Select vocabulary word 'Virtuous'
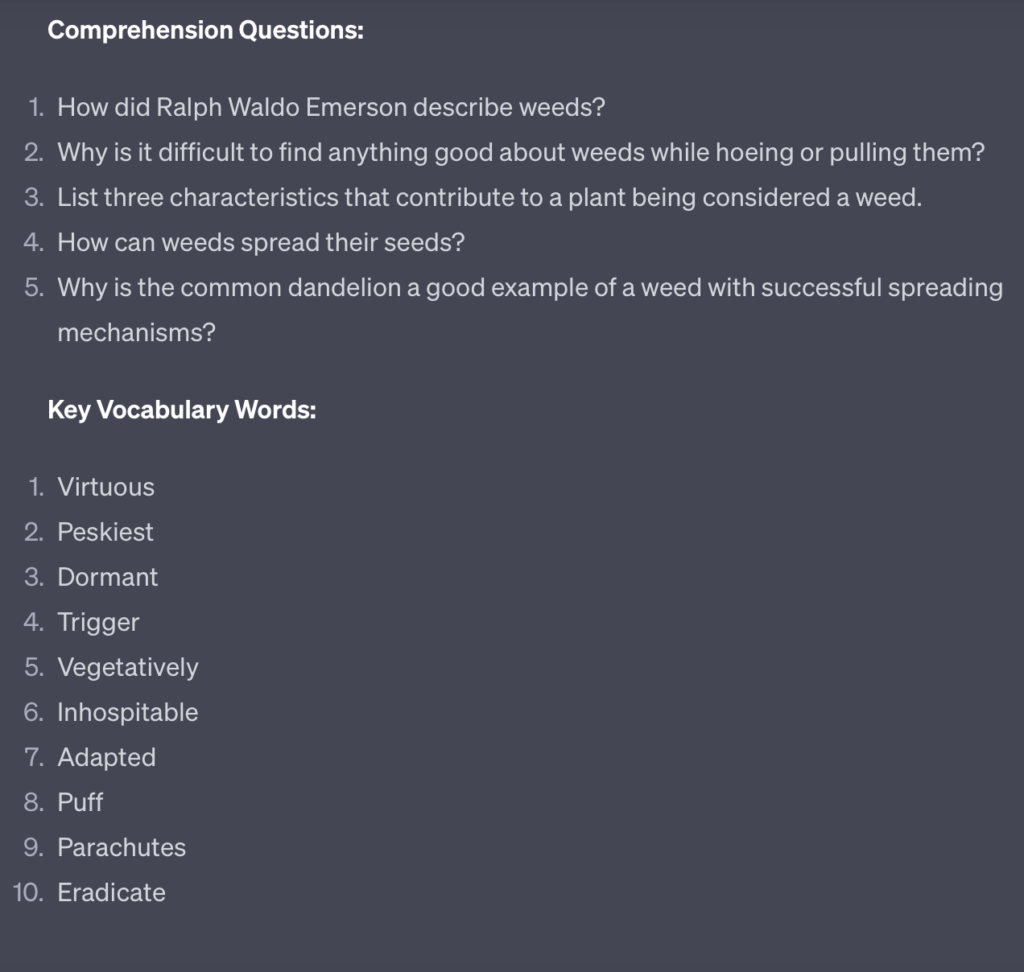This screenshot has height=972, width=1024. [106, 487]
